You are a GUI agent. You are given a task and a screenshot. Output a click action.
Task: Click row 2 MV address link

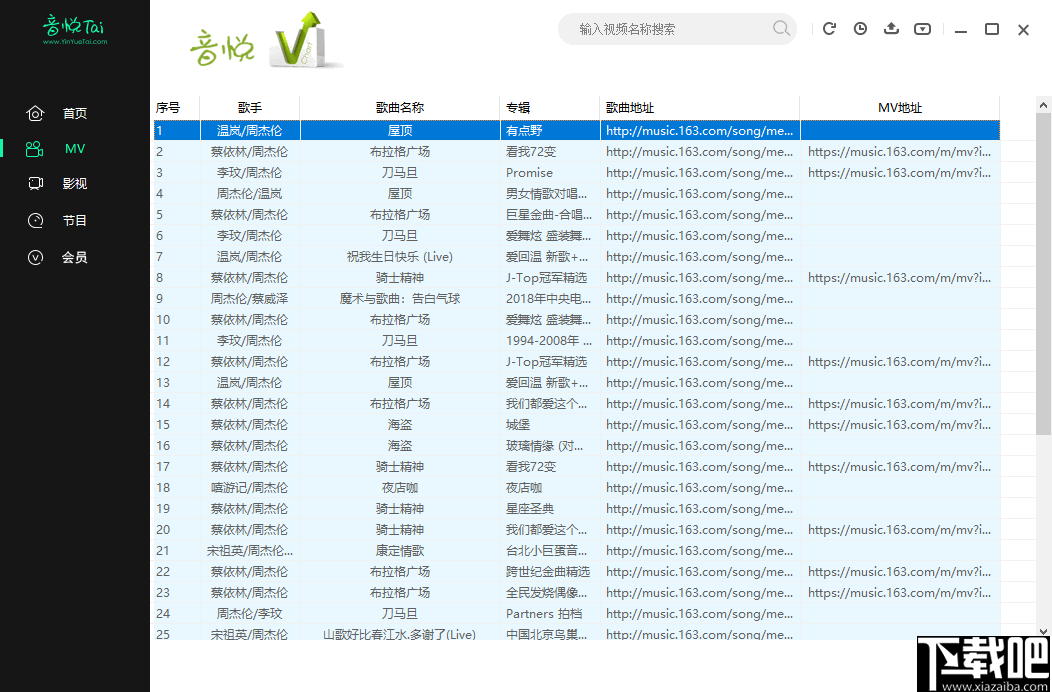(900, 152)
